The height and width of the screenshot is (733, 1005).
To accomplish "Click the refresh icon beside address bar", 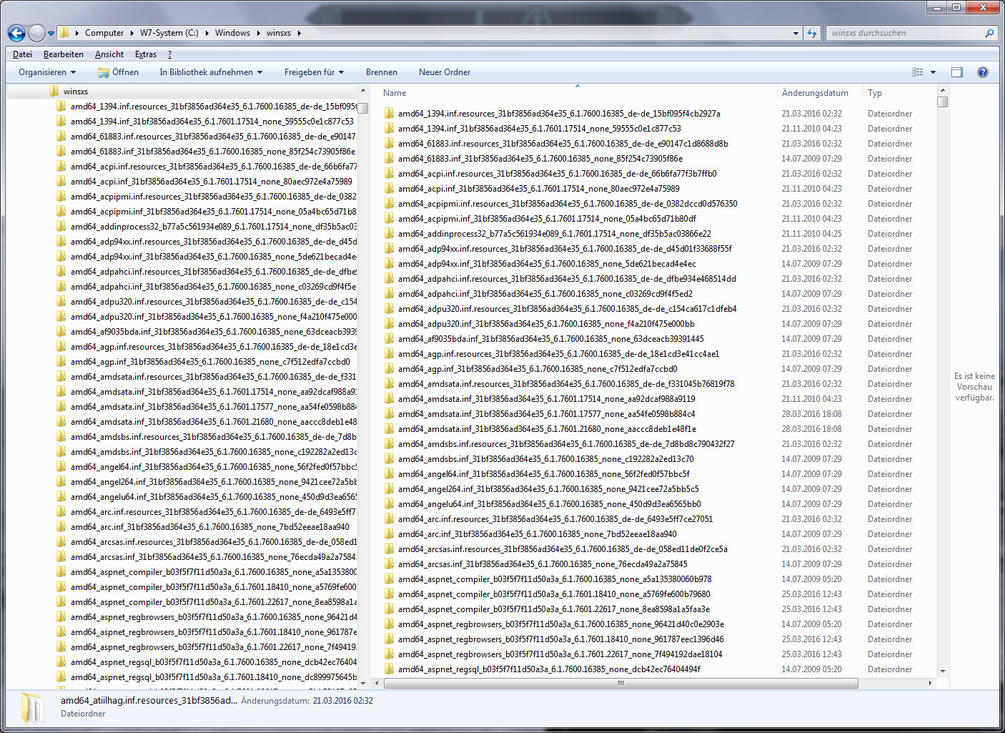I will [811, 32].
